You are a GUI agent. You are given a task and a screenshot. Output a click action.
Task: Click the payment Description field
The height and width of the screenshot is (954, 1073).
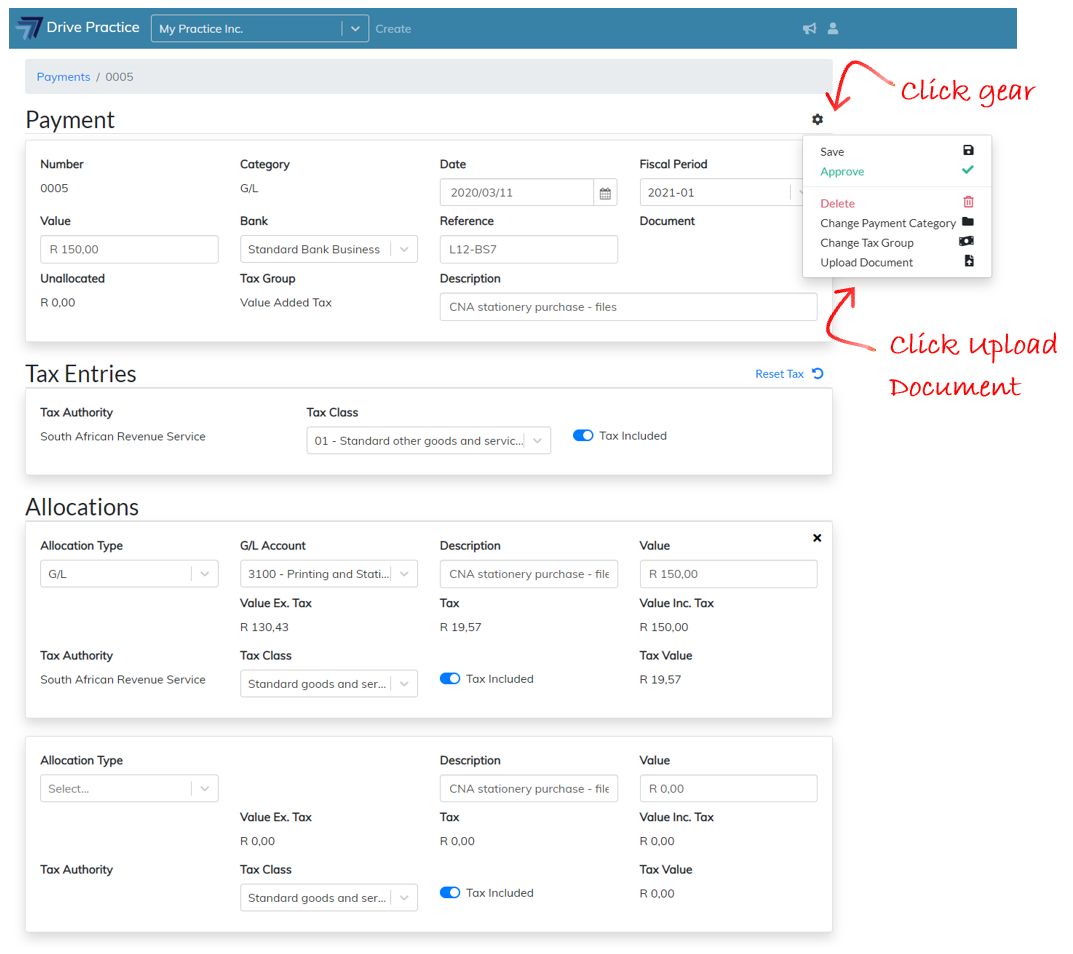[628, 307]
